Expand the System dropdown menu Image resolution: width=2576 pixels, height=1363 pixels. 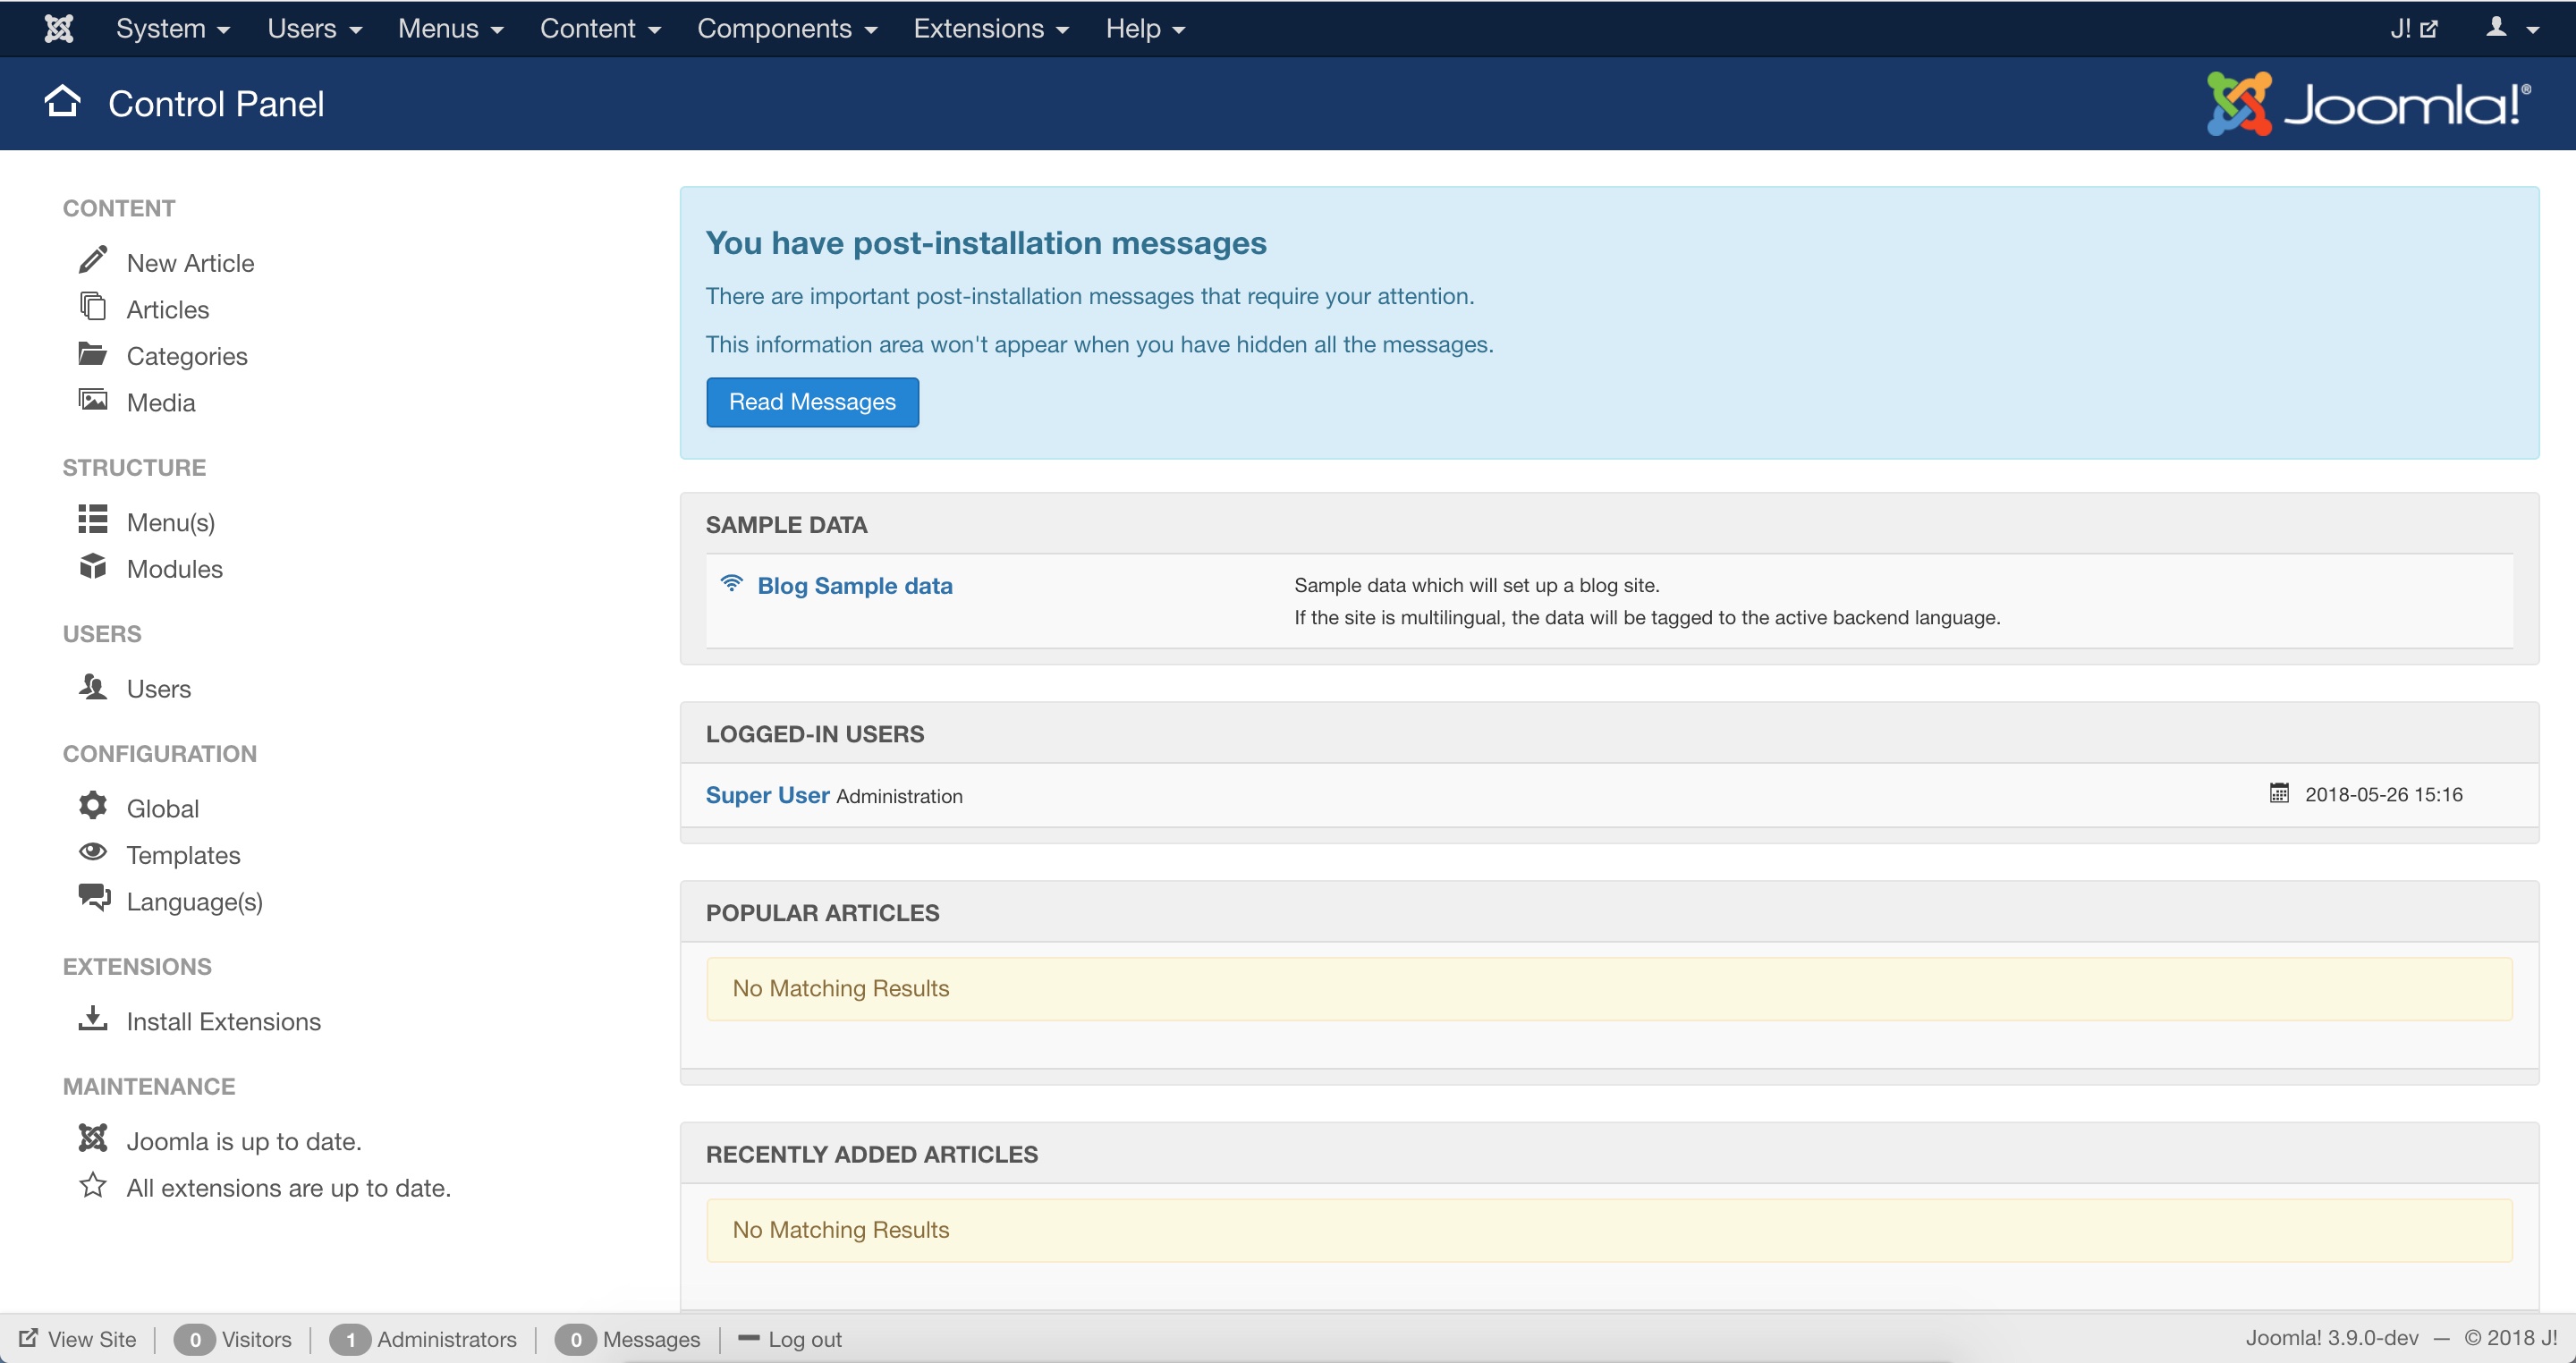(x=172, y=28)
